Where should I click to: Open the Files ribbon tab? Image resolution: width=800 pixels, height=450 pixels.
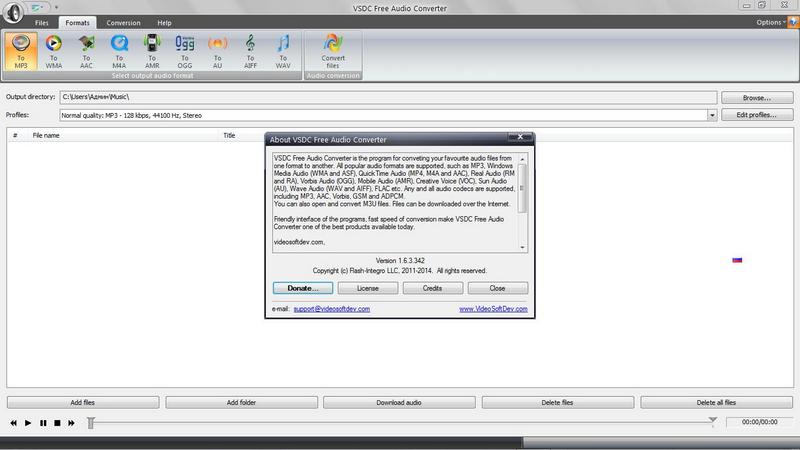[x=42, y=23]
